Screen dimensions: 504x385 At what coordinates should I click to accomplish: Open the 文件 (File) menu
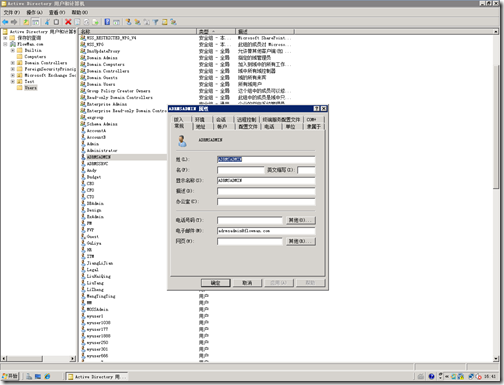click(12, 12)
